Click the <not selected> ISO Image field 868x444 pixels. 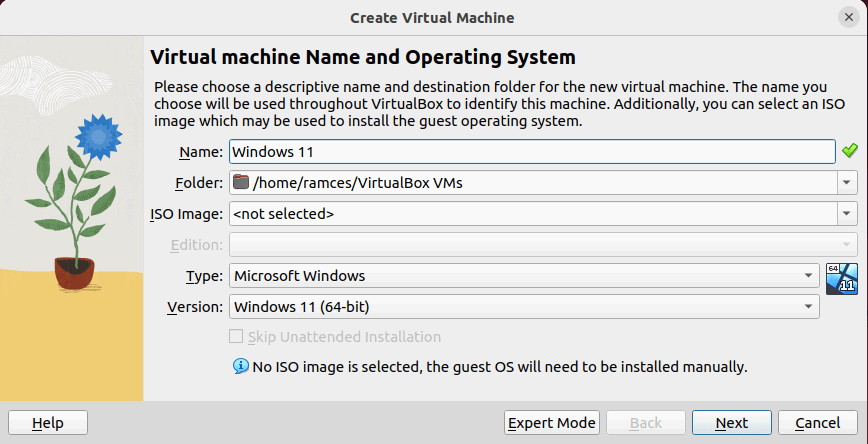[530, 213]
